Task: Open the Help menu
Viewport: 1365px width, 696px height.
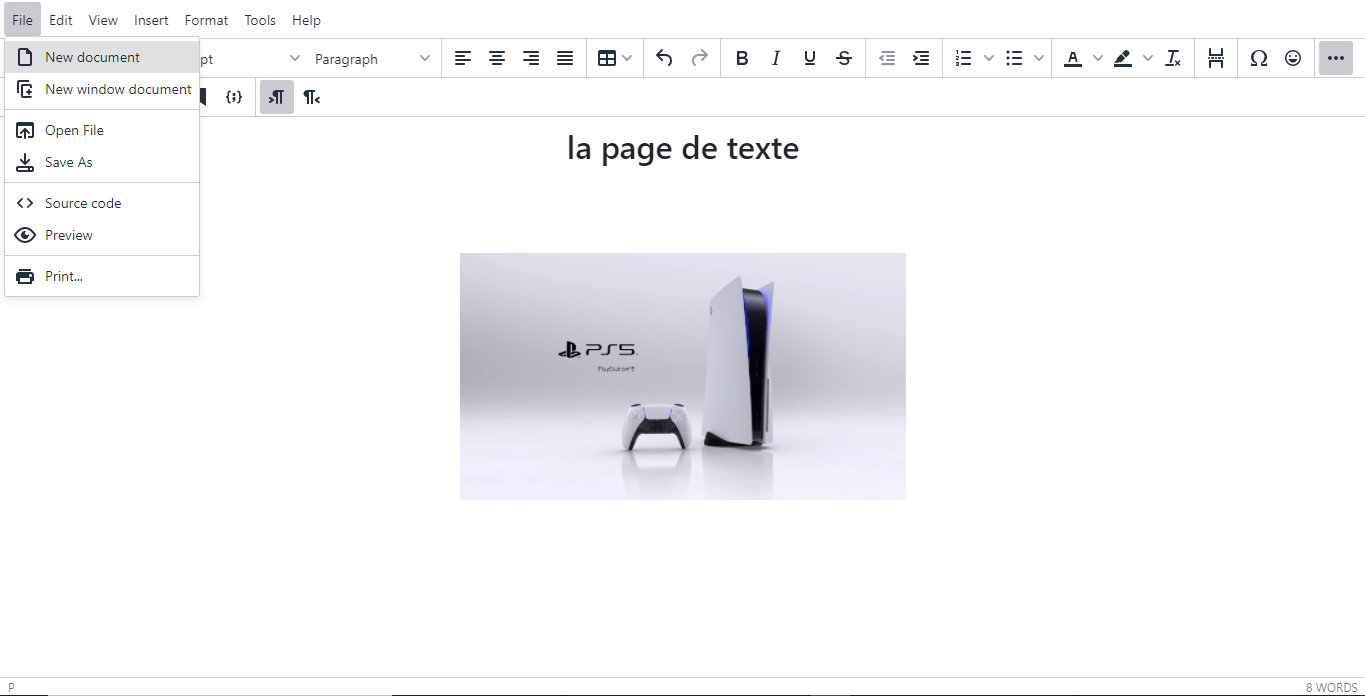Action: coord(306,20)
